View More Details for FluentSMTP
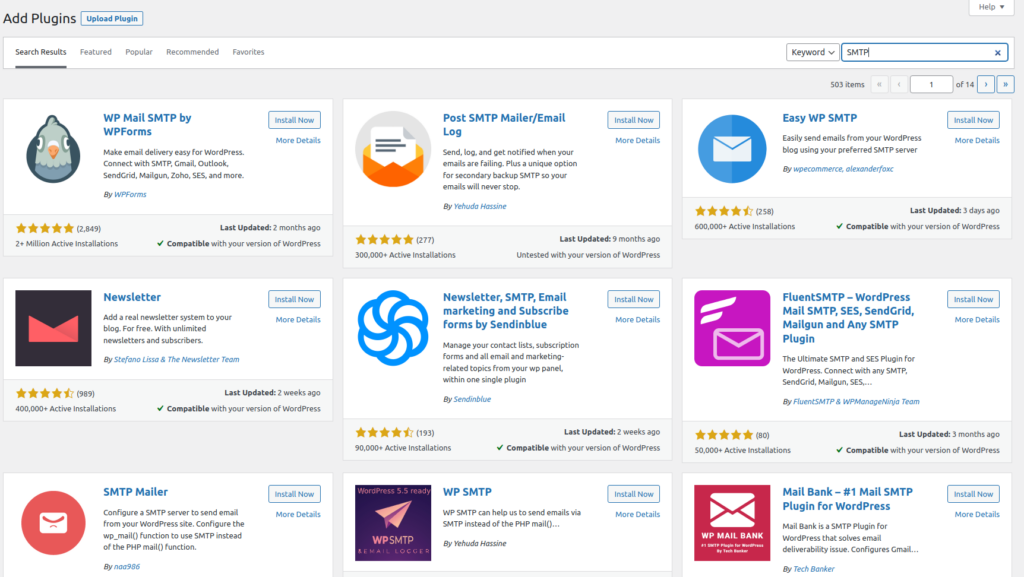 pos(977,320)
